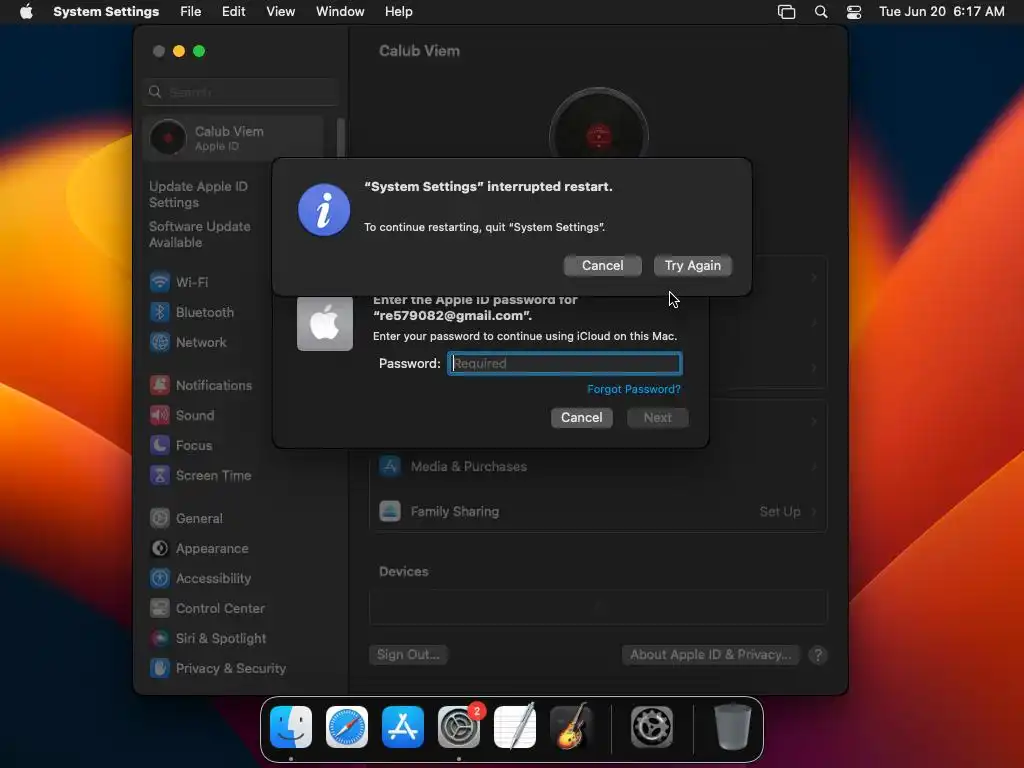Click the Forgot Password? link
Screen dimensions: 1024x768
[633, 389]
